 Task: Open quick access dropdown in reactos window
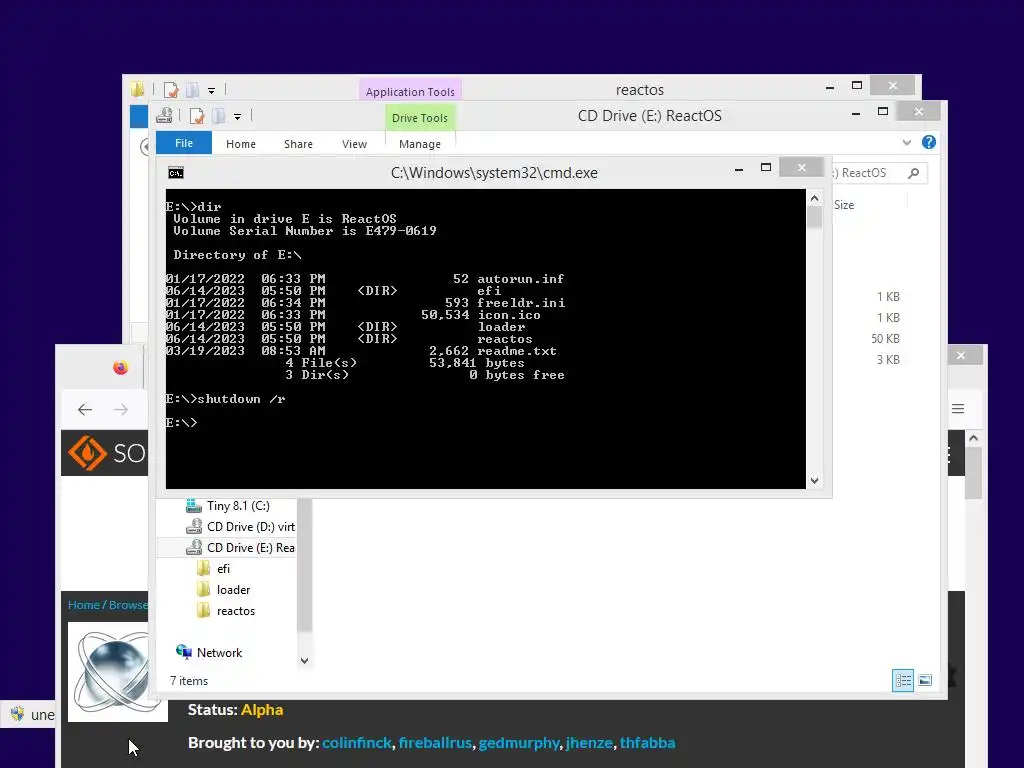tap(212, 91)
